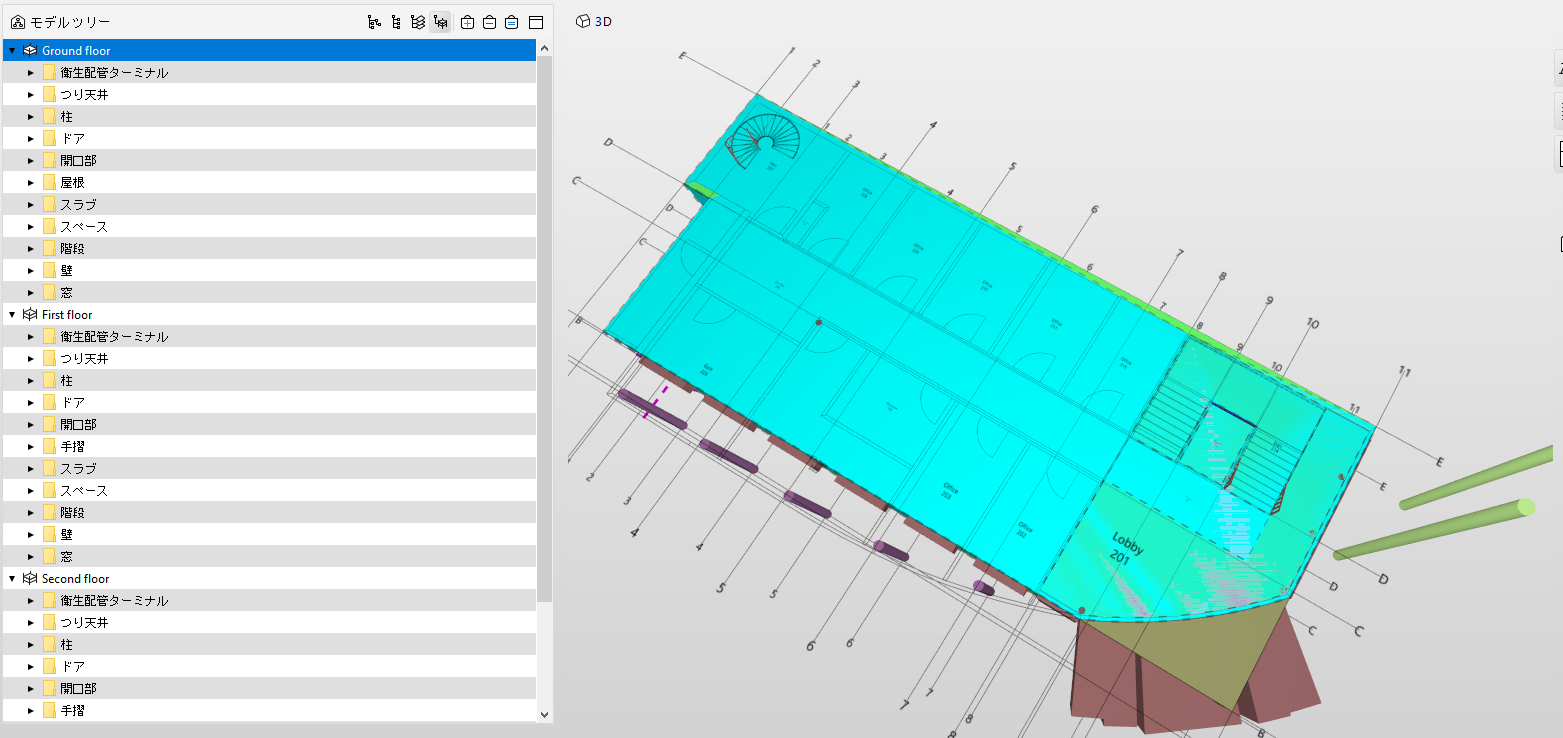Toggle the storey tree view icon
Image resolution: width=1563 pixels, height=738 pixels.
point(440,22)
